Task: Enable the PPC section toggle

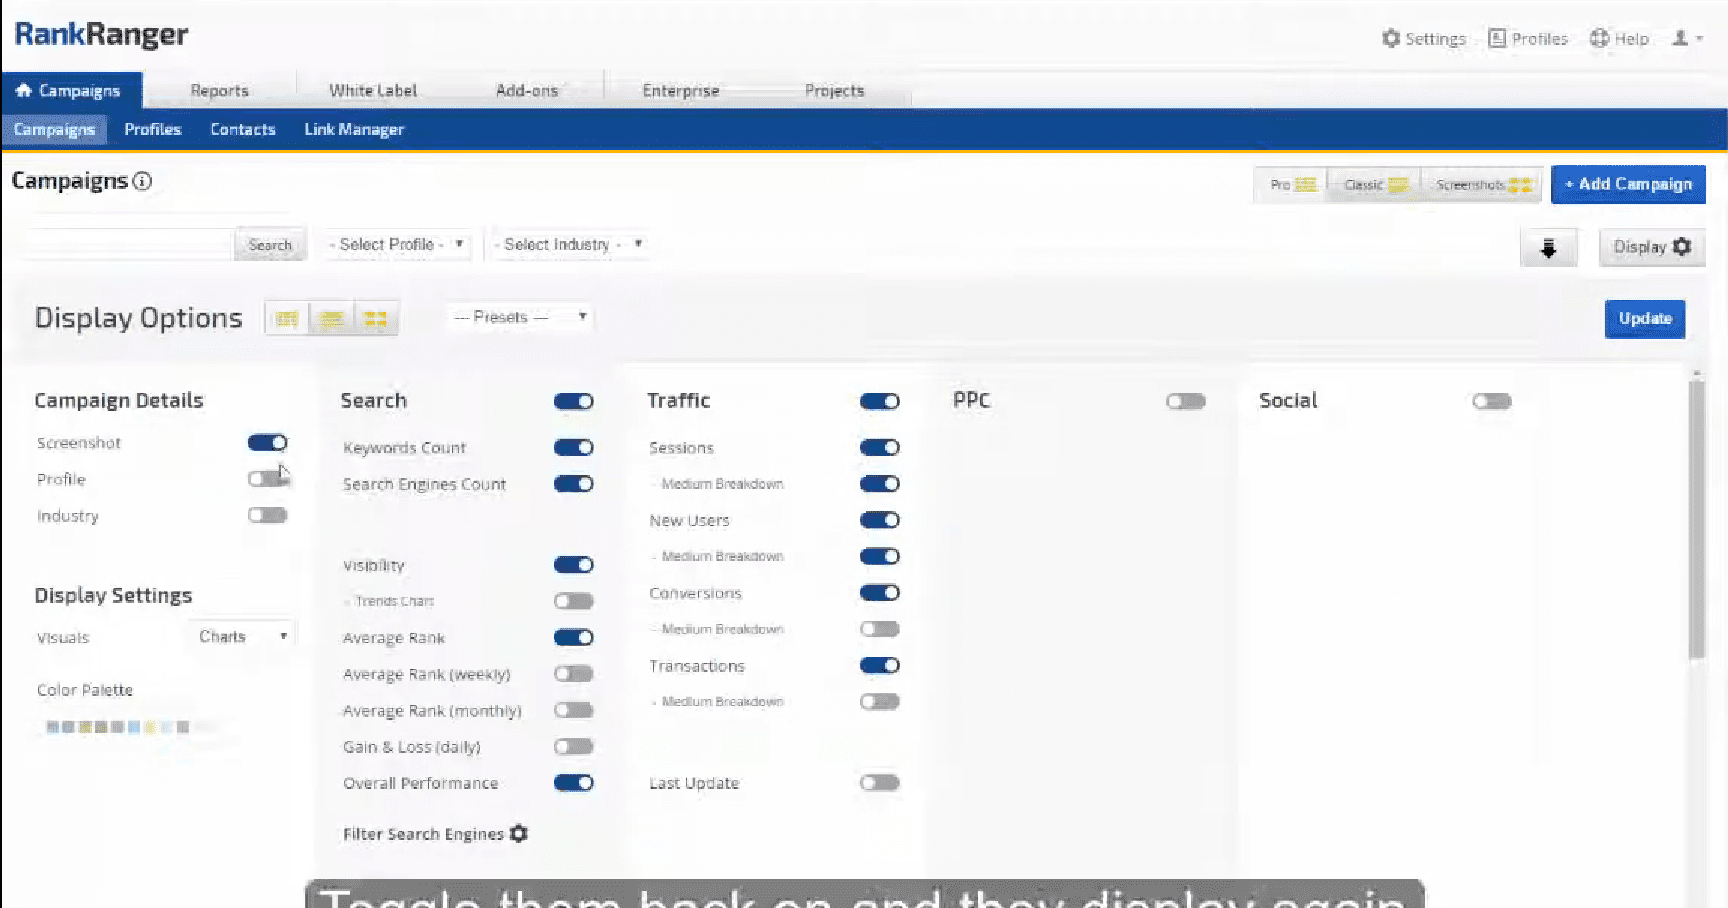Action: [x=1185, y=401]
